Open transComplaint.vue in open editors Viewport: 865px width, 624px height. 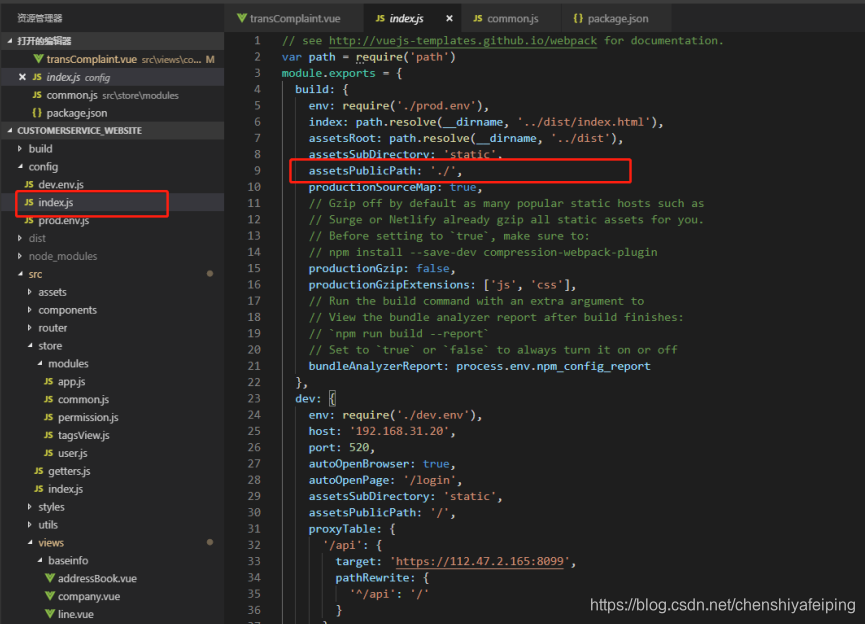point(92,59)
